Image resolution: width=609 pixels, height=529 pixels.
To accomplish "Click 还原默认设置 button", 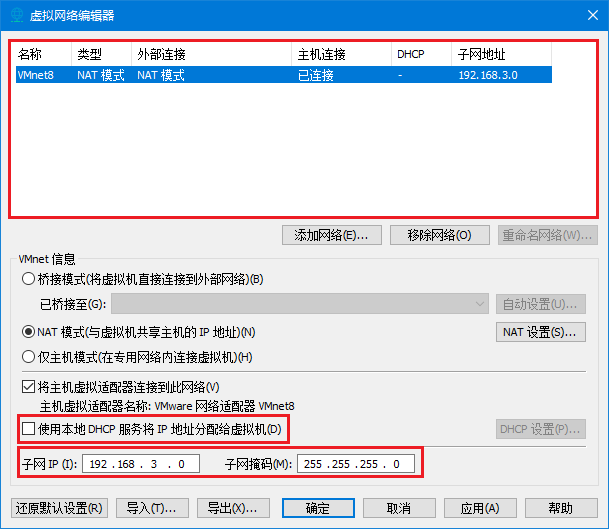I will [x=59, y=507].
